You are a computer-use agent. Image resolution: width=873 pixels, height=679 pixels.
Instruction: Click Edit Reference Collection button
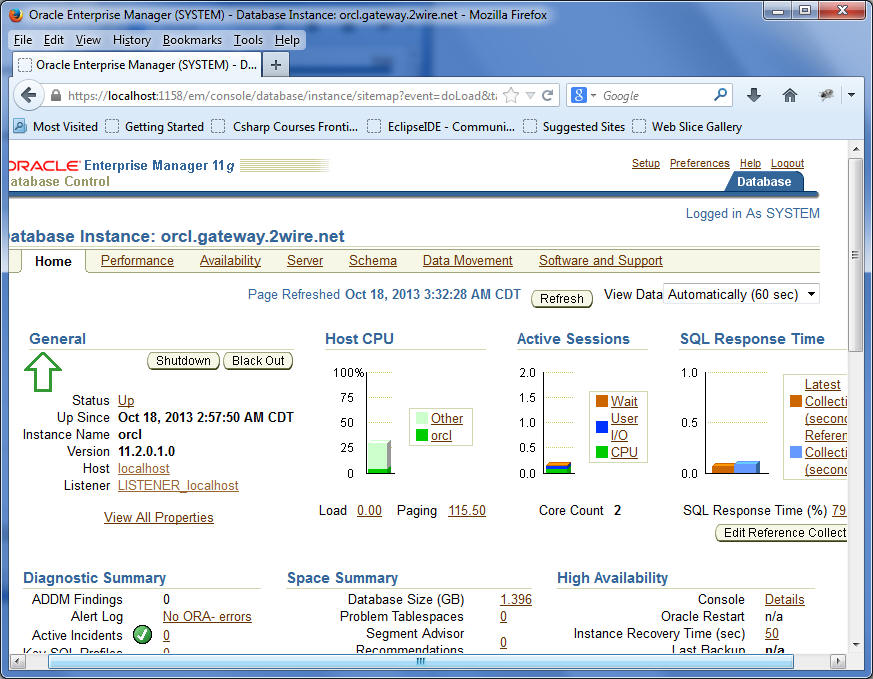(782, 533)
